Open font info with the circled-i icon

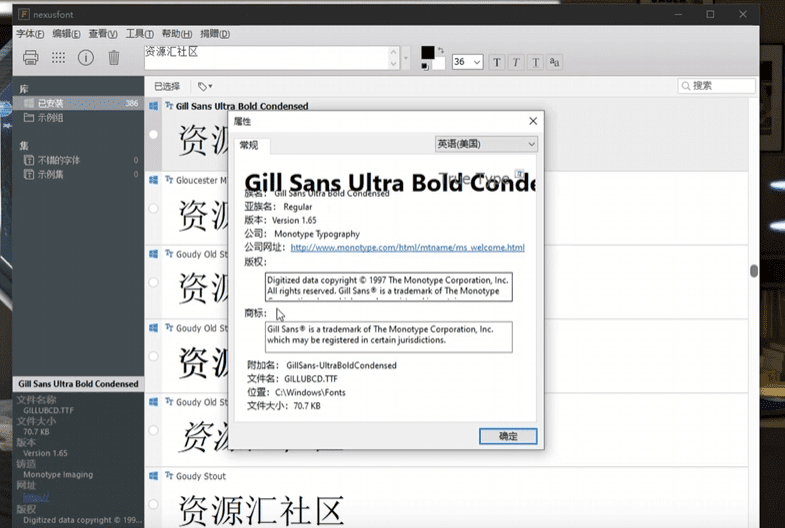tap(86, 58)
